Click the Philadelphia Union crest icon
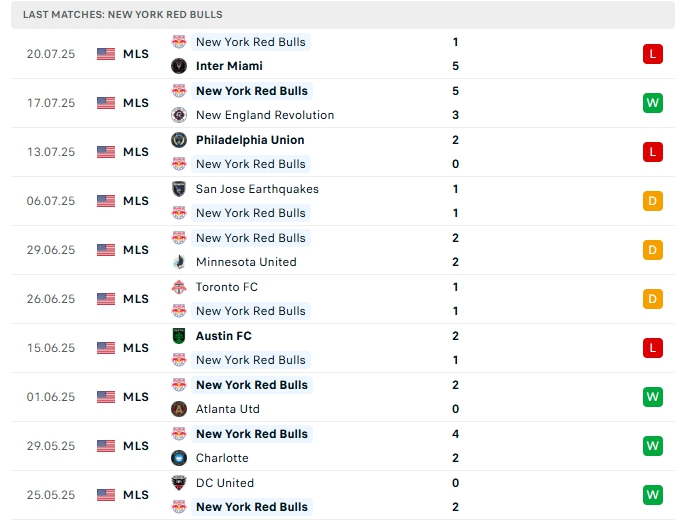 click(179, 140)
